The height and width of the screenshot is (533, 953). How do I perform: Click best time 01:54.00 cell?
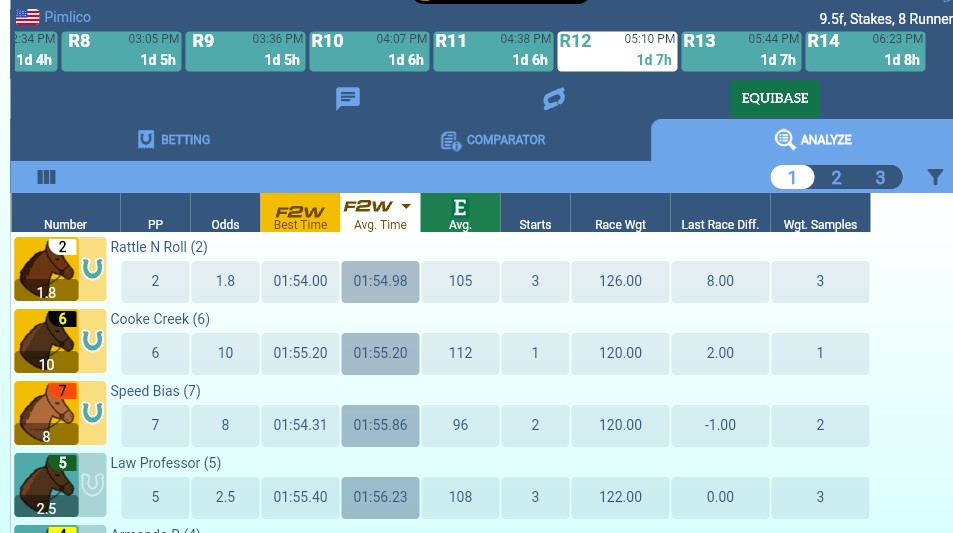coord(300,281)
